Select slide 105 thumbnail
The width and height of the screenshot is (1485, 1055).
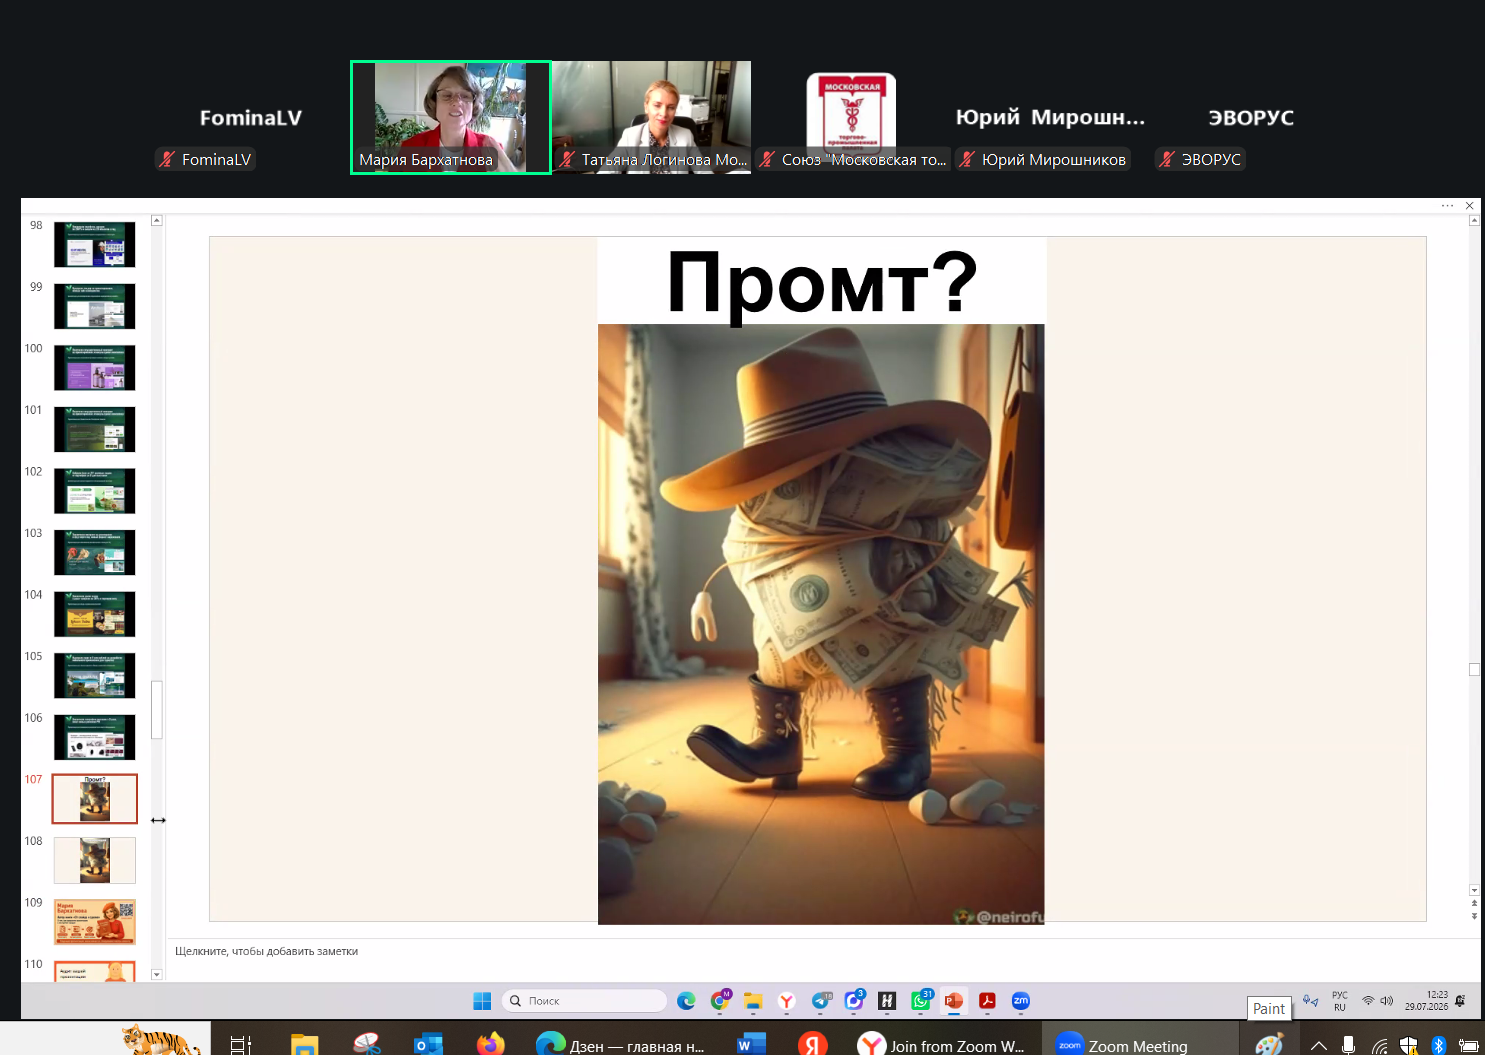(x=94, y=675)
